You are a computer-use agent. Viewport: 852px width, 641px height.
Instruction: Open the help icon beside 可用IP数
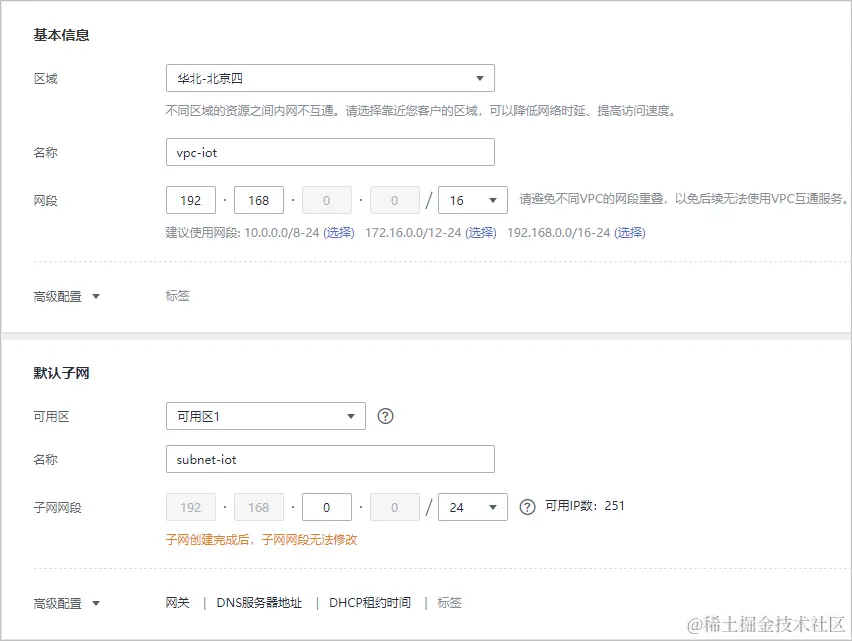[x=527, y=507]
